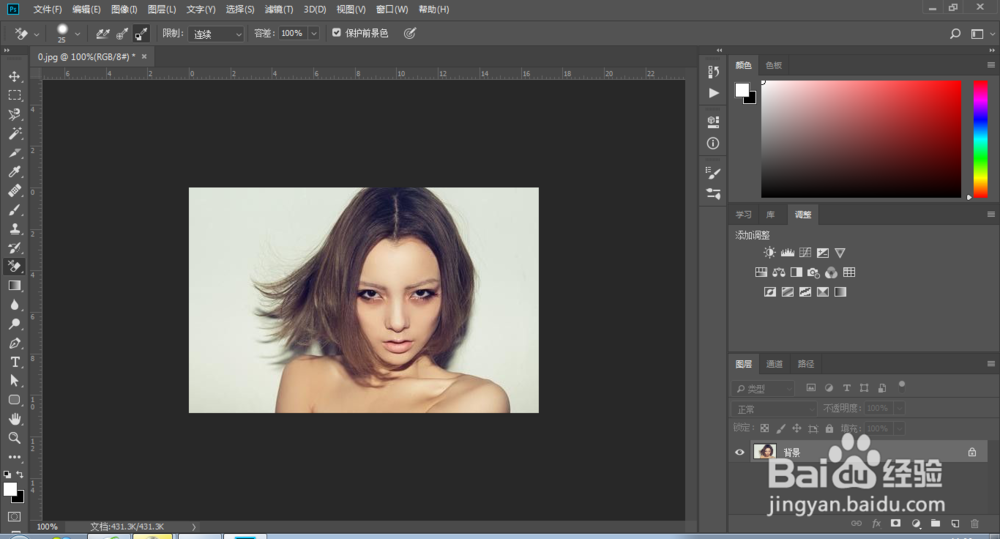Select the Dodge tool
The image size is (1000, 539).
click(x=15, y=324)
